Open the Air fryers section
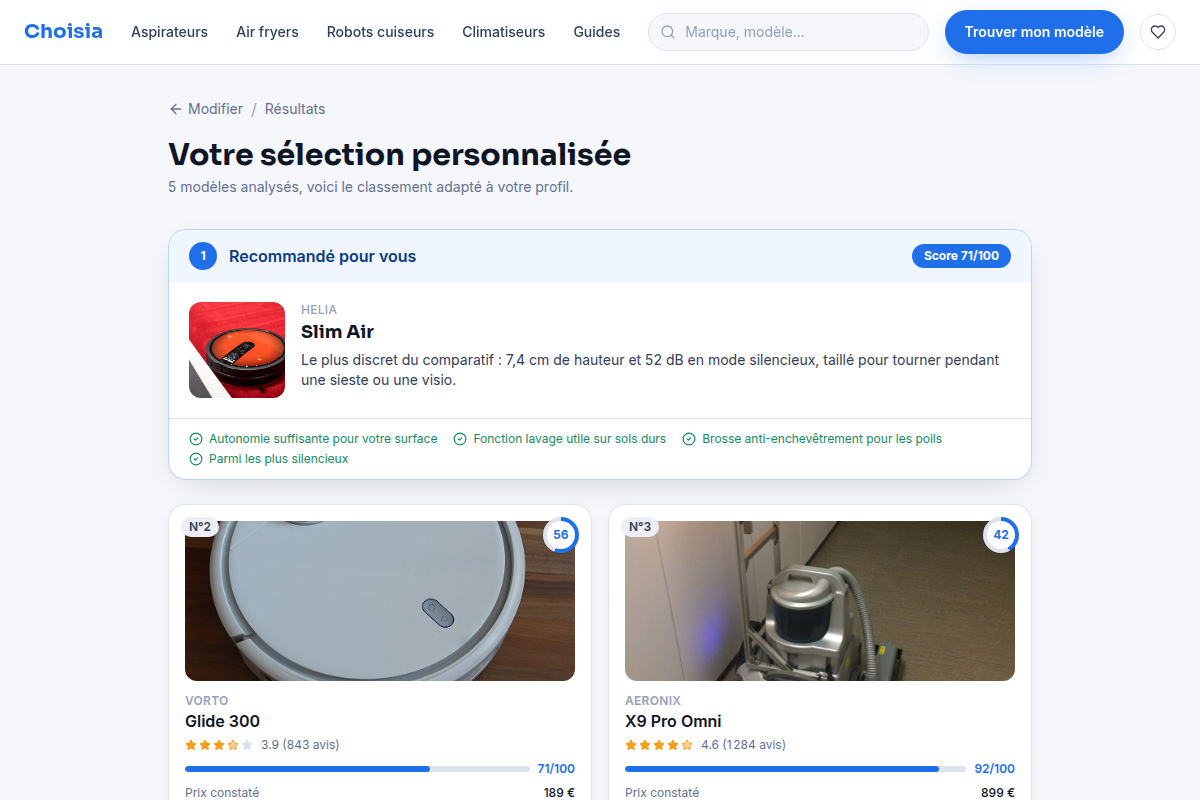This screenshot has height=800, width=1200. tap(267, 32)
